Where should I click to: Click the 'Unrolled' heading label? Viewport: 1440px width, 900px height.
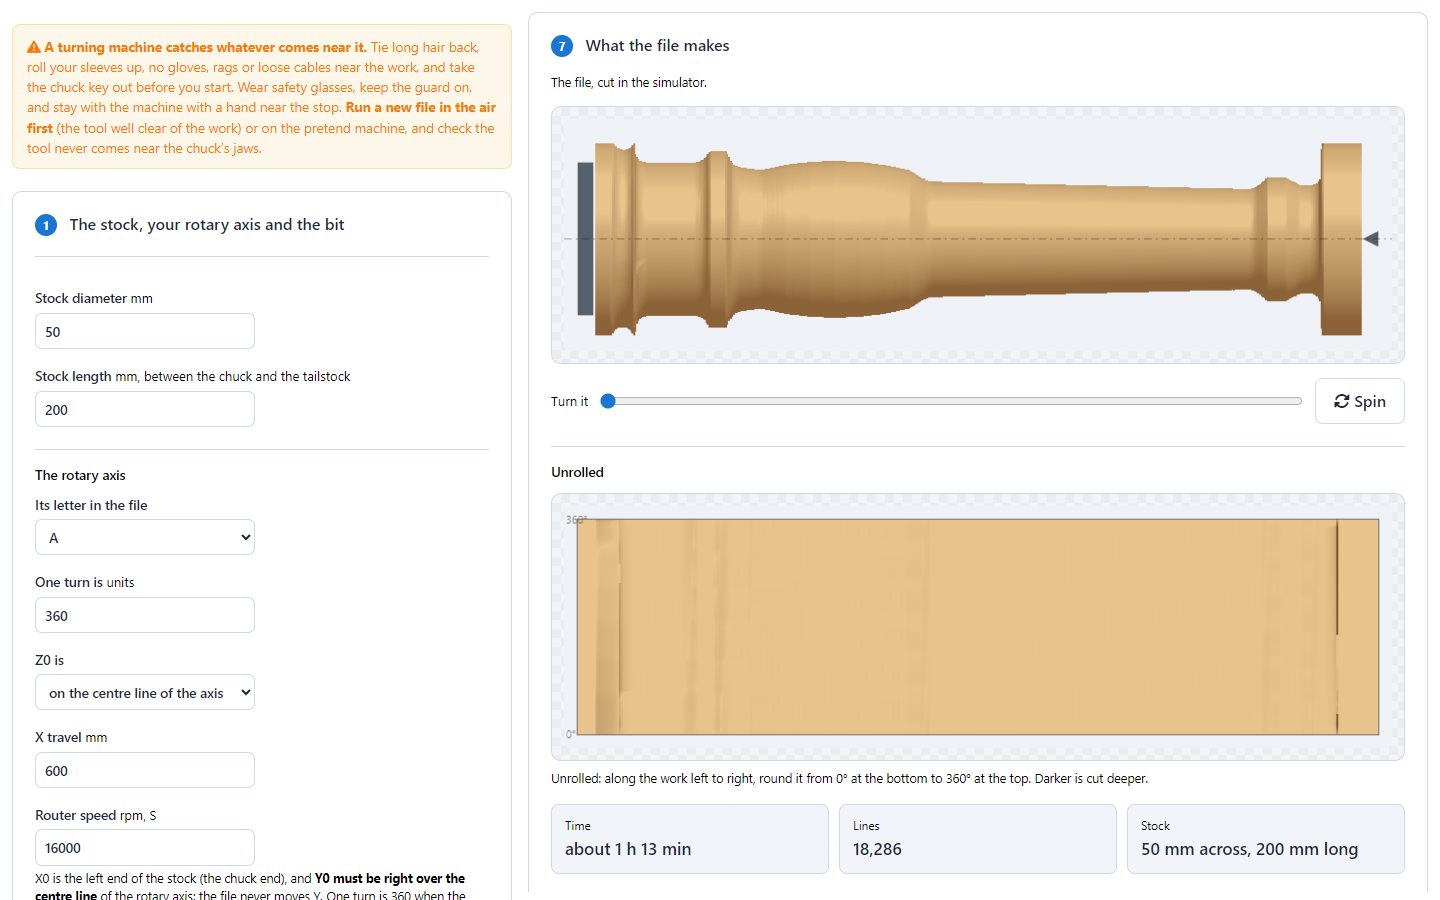click(x=577, y=472)
